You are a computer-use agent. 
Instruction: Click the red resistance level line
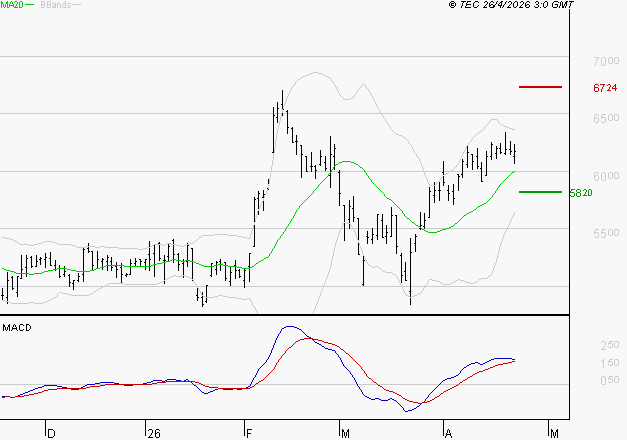[540, 87]
